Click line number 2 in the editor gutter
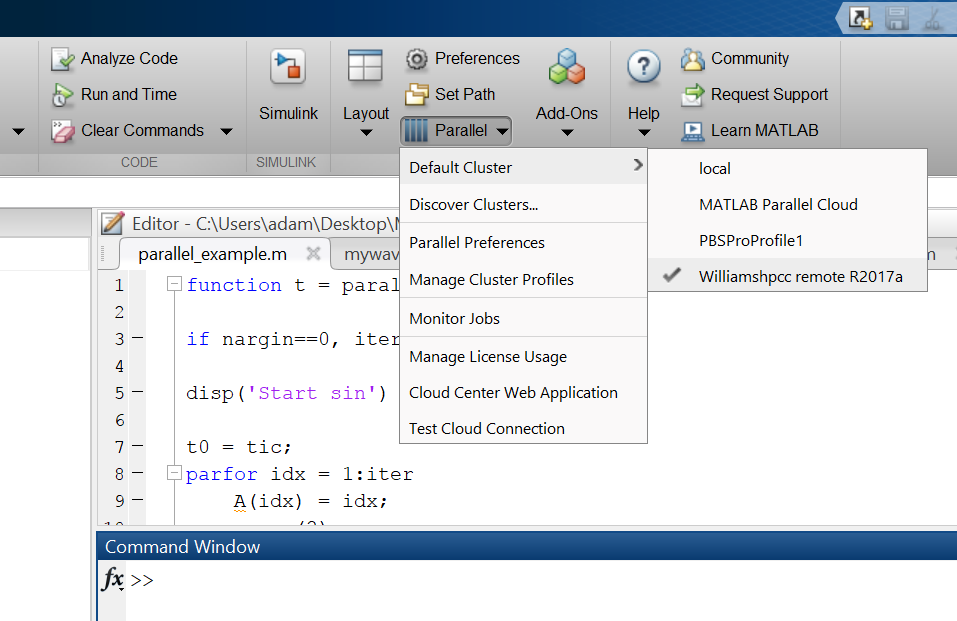 coord(119,312)
